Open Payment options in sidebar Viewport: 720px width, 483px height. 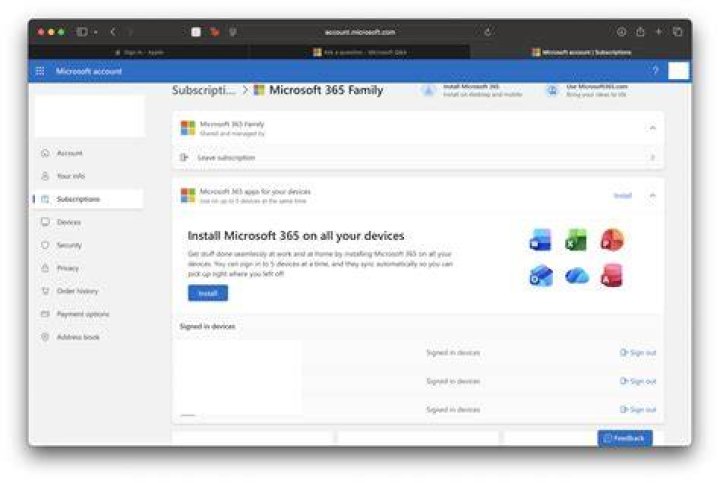(x=83, y=314)
